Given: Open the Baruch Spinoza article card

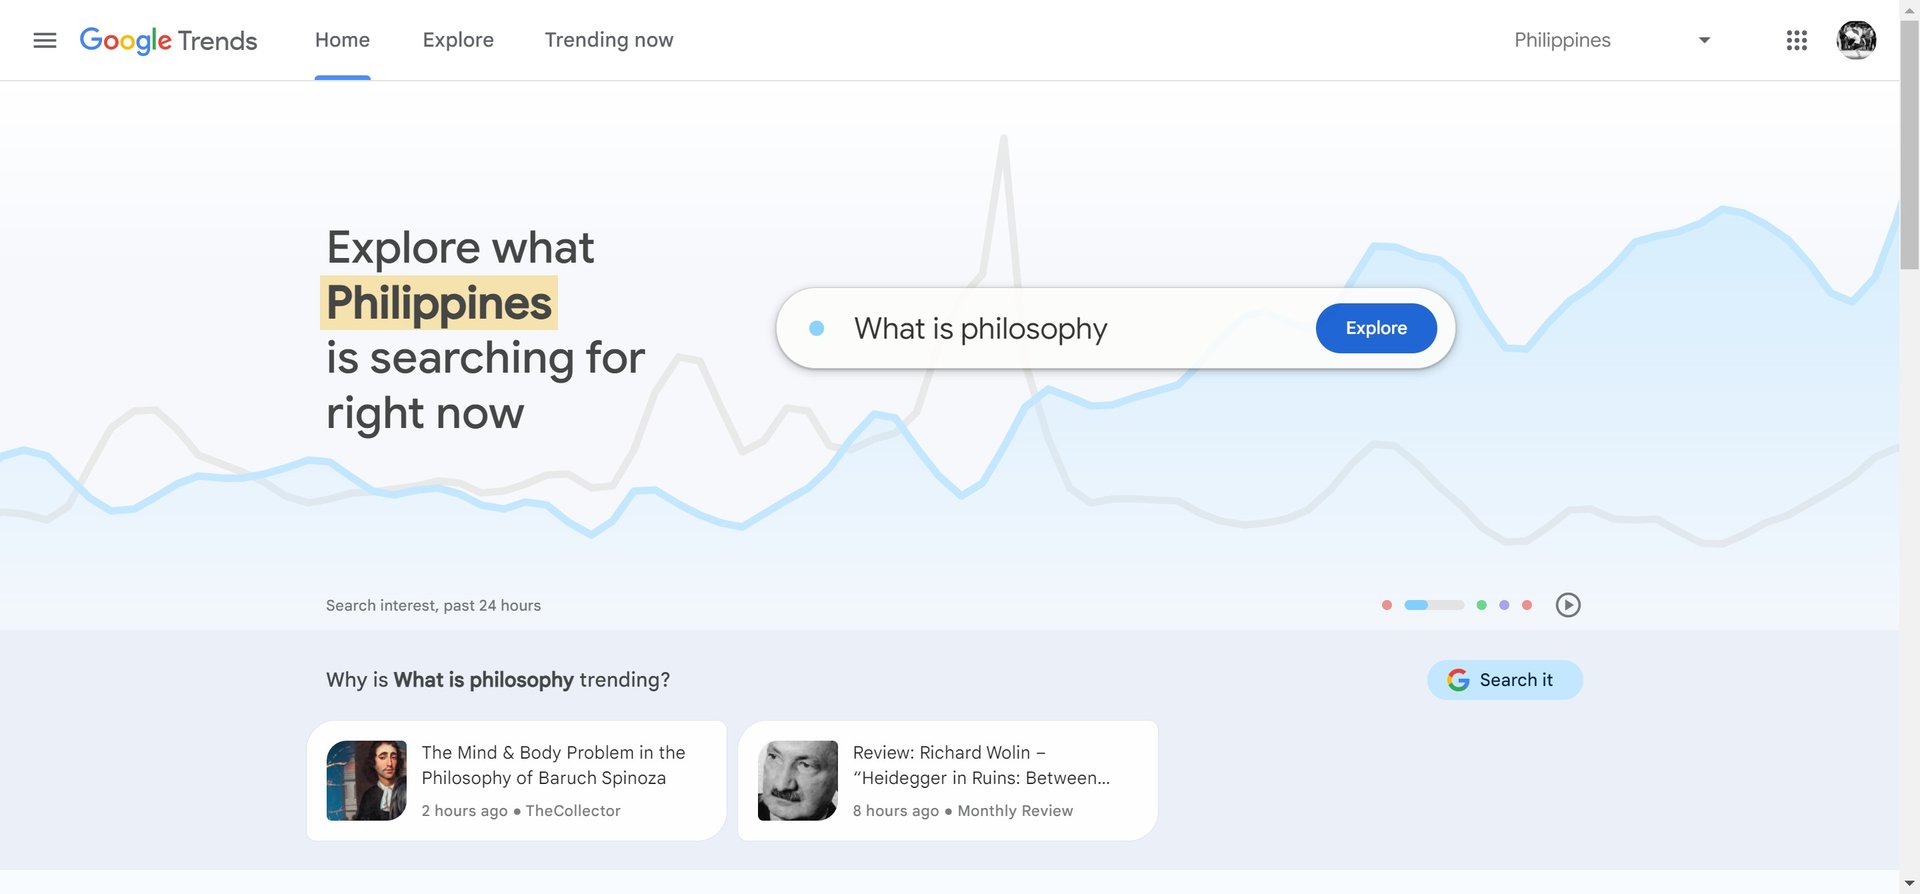Looking at the screenshot, I should click(515, 780).
